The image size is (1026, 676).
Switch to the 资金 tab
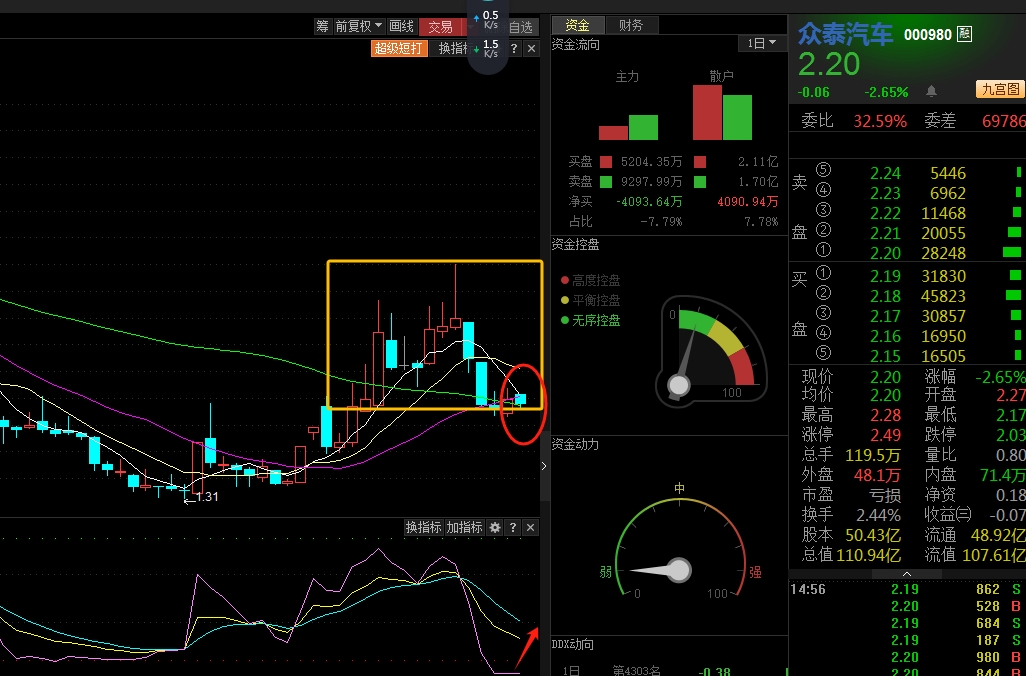(577, 26)
